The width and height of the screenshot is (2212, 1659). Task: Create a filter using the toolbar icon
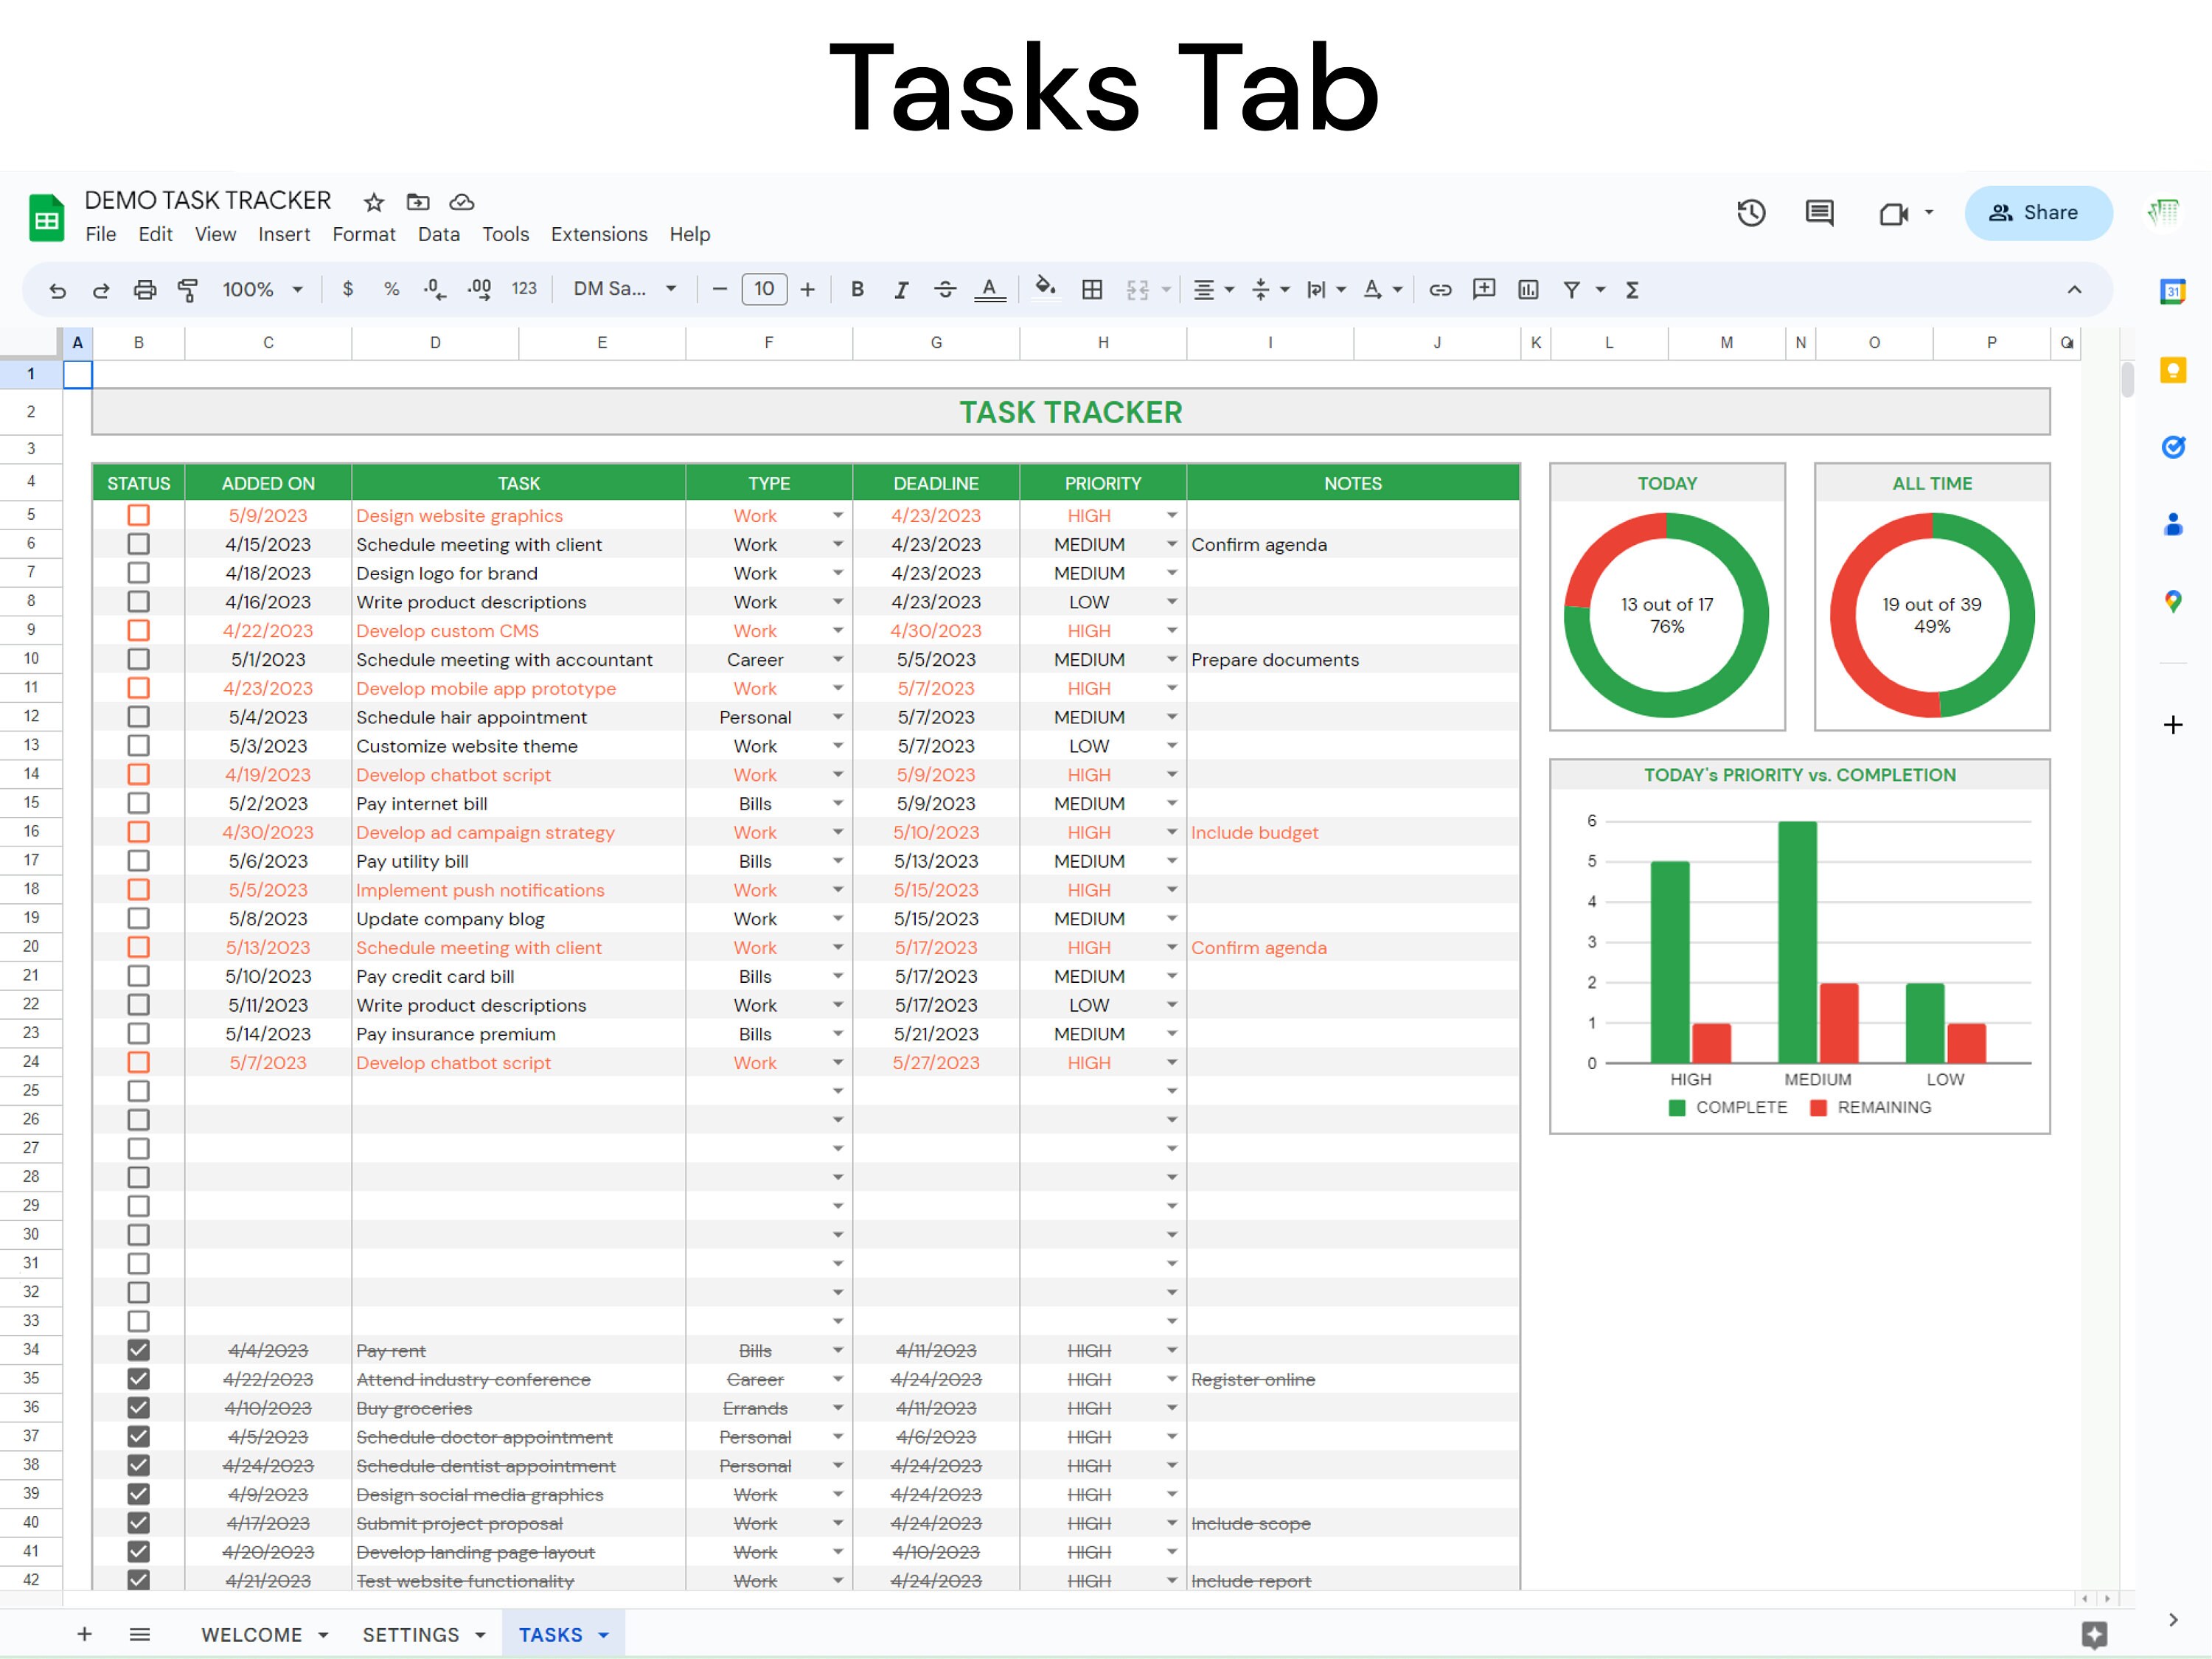point(1571,290)
